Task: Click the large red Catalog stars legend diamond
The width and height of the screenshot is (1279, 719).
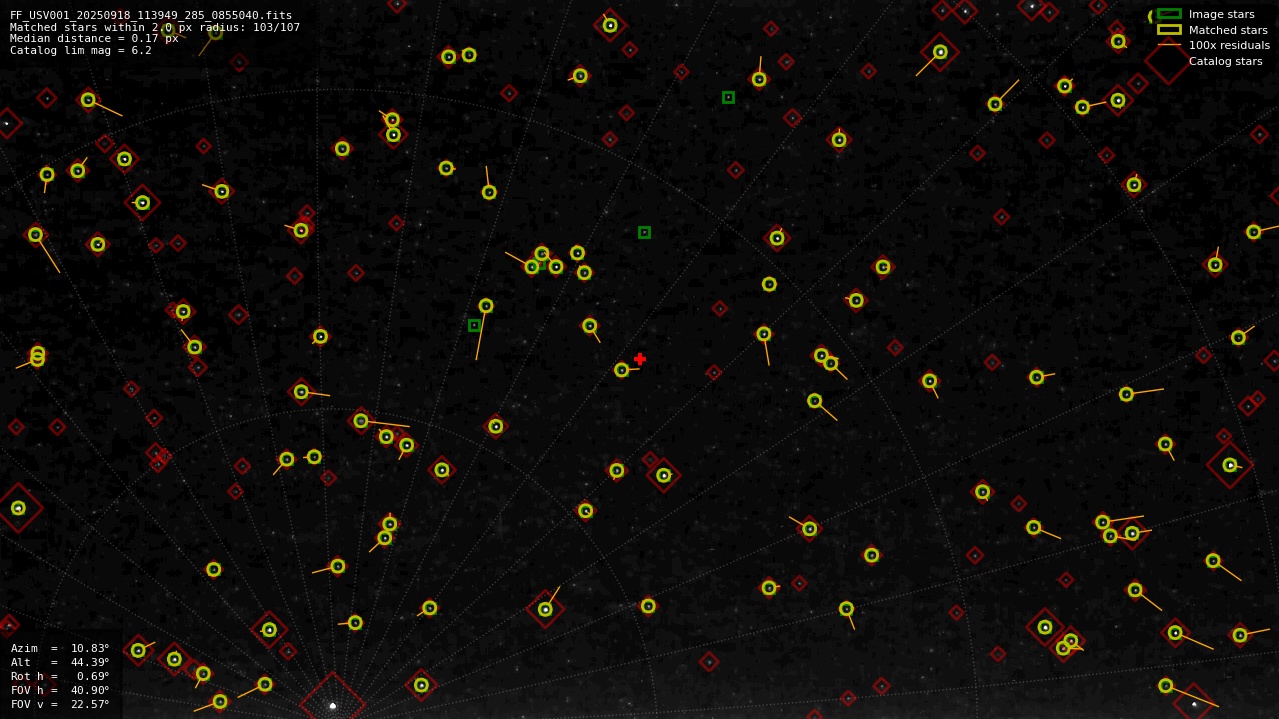Action: click(x=1168, y=61)
